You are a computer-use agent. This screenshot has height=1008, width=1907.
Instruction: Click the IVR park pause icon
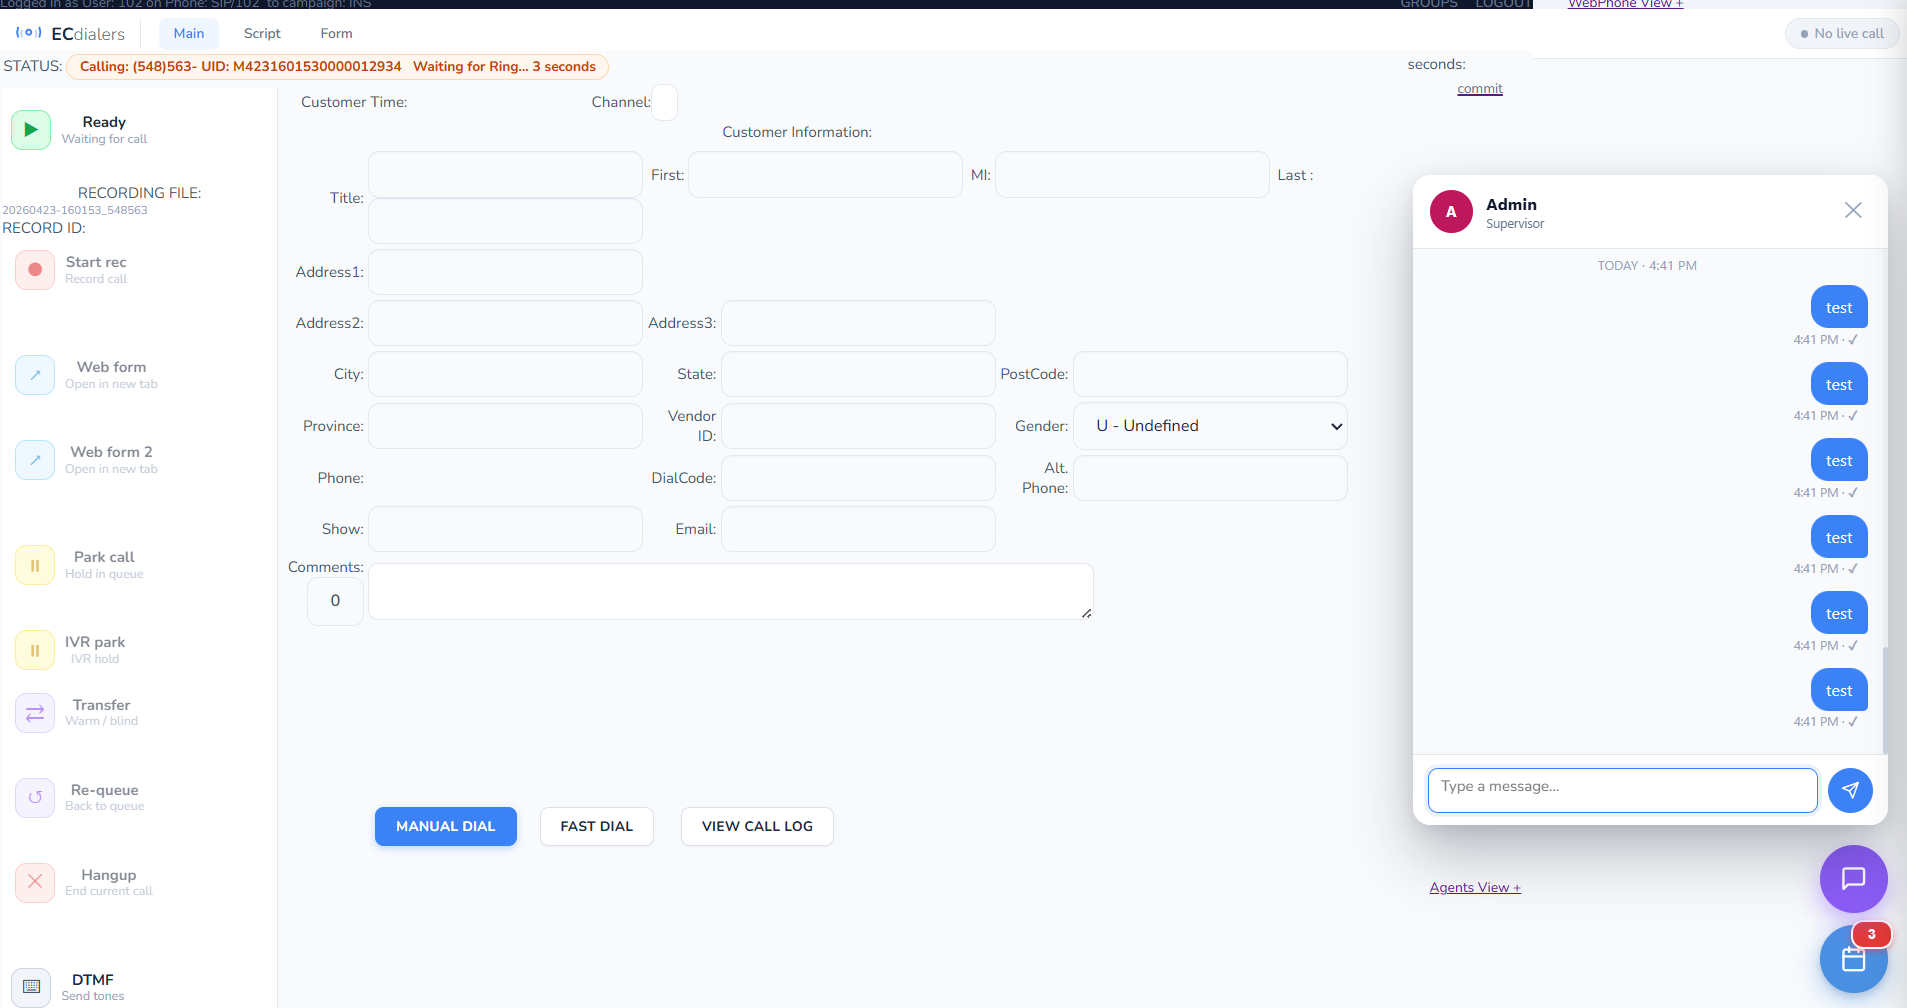click(35, 650)
